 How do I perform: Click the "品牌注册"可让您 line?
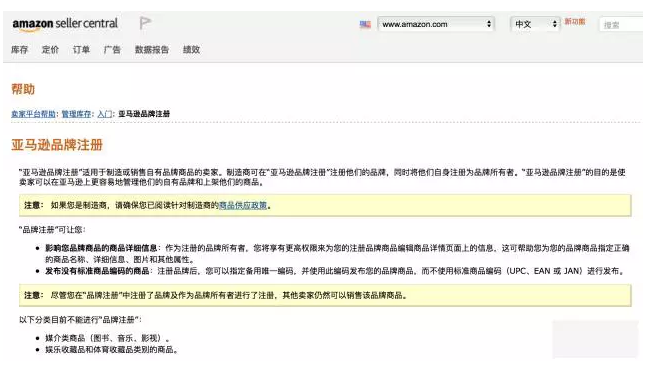[x=52, y=230]
